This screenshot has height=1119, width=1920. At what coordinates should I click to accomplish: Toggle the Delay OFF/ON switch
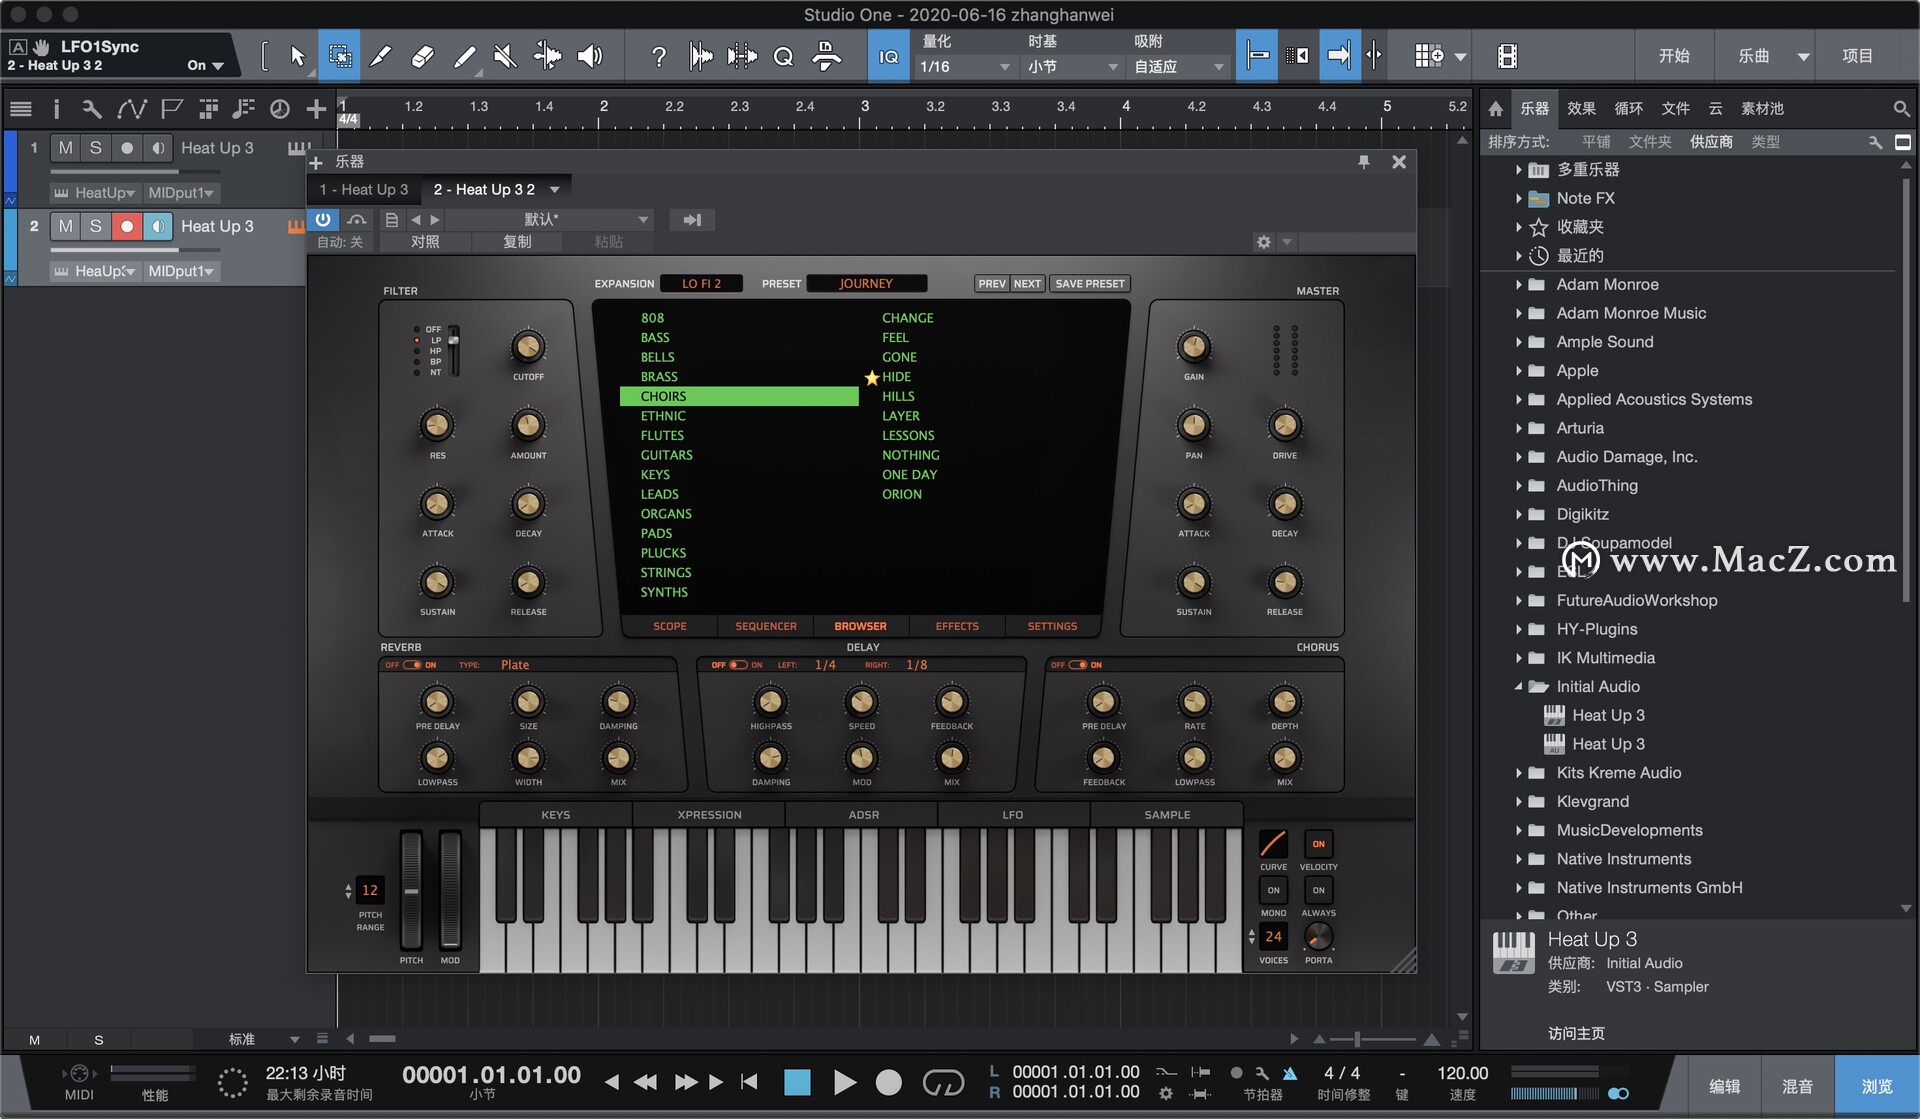[x=738, y=665]
